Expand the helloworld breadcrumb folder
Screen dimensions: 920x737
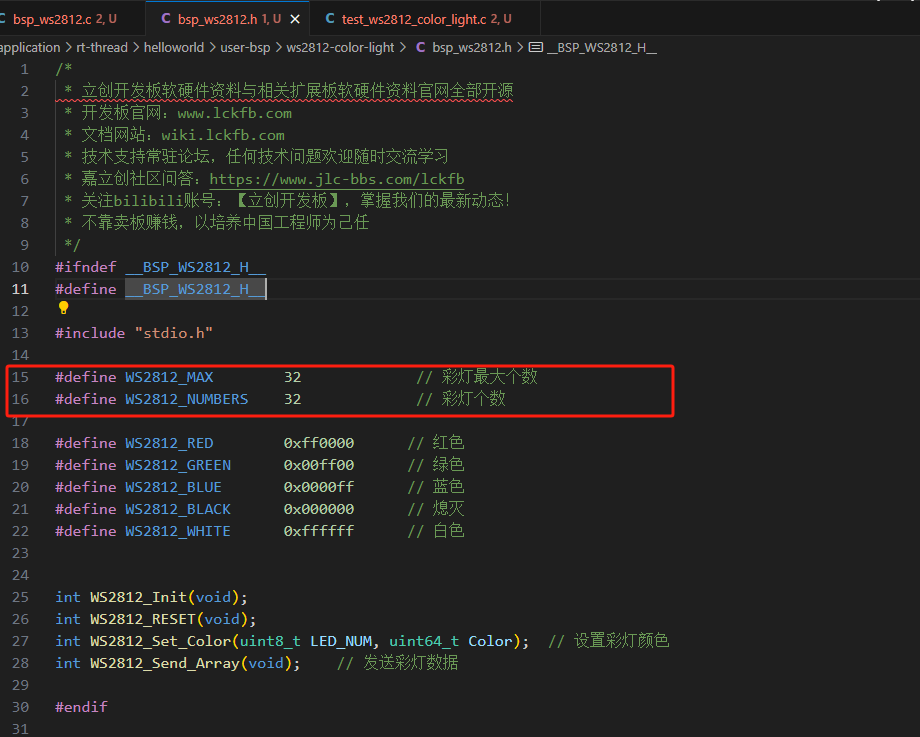click(174, 47)
